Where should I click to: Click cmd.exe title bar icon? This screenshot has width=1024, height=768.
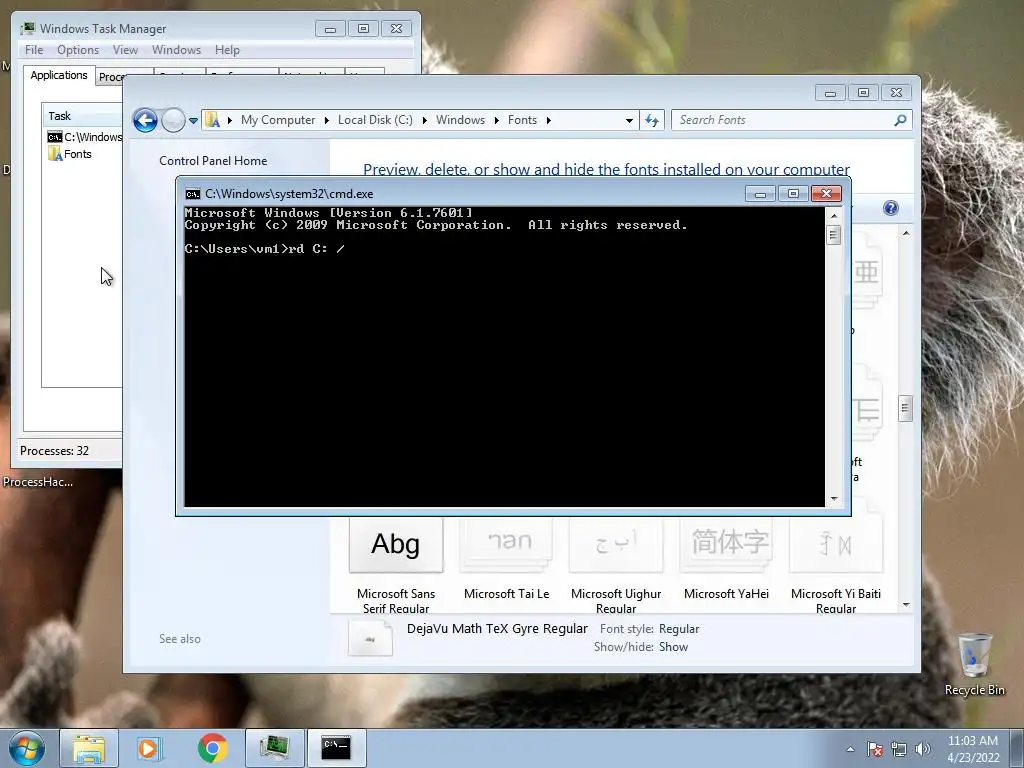[x=193, y=194]
